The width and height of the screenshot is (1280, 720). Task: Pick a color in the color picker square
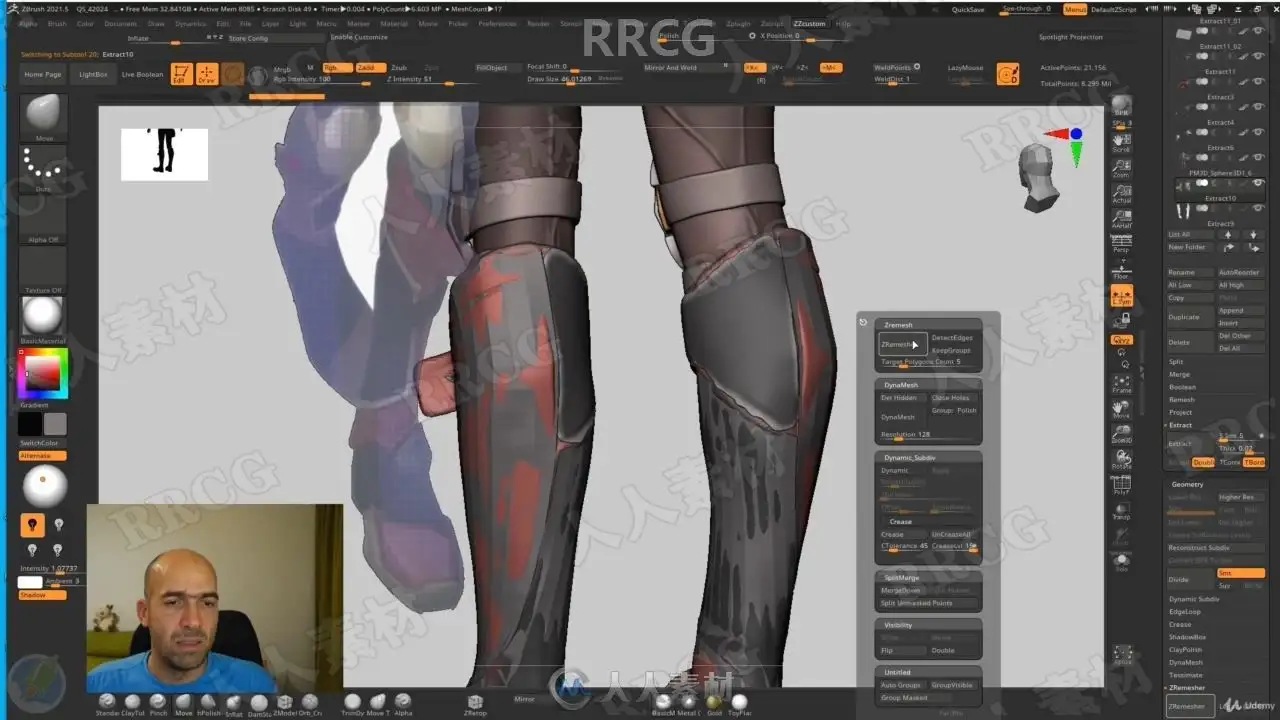point(42,373)
